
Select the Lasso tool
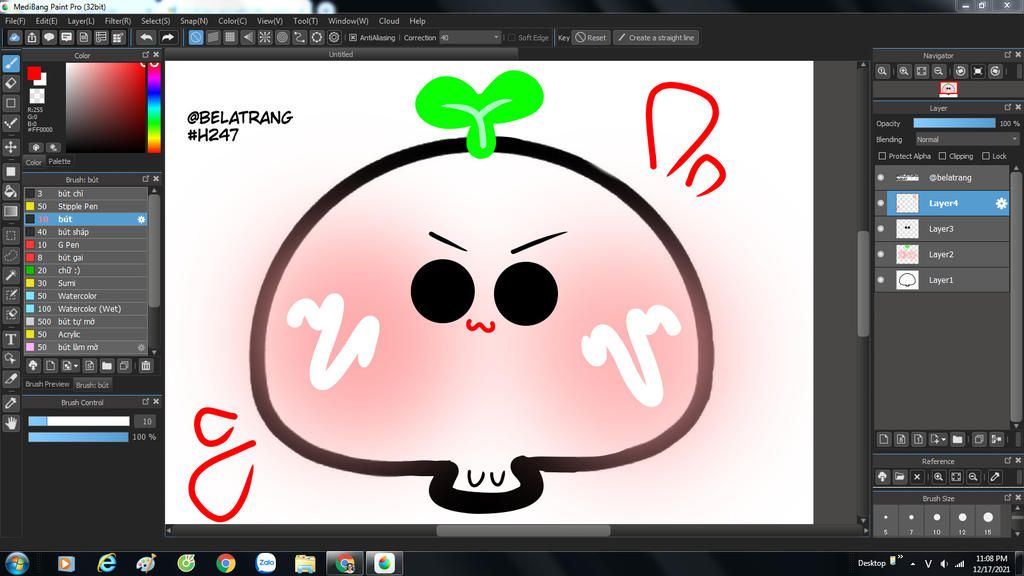[x=11, y=255]
